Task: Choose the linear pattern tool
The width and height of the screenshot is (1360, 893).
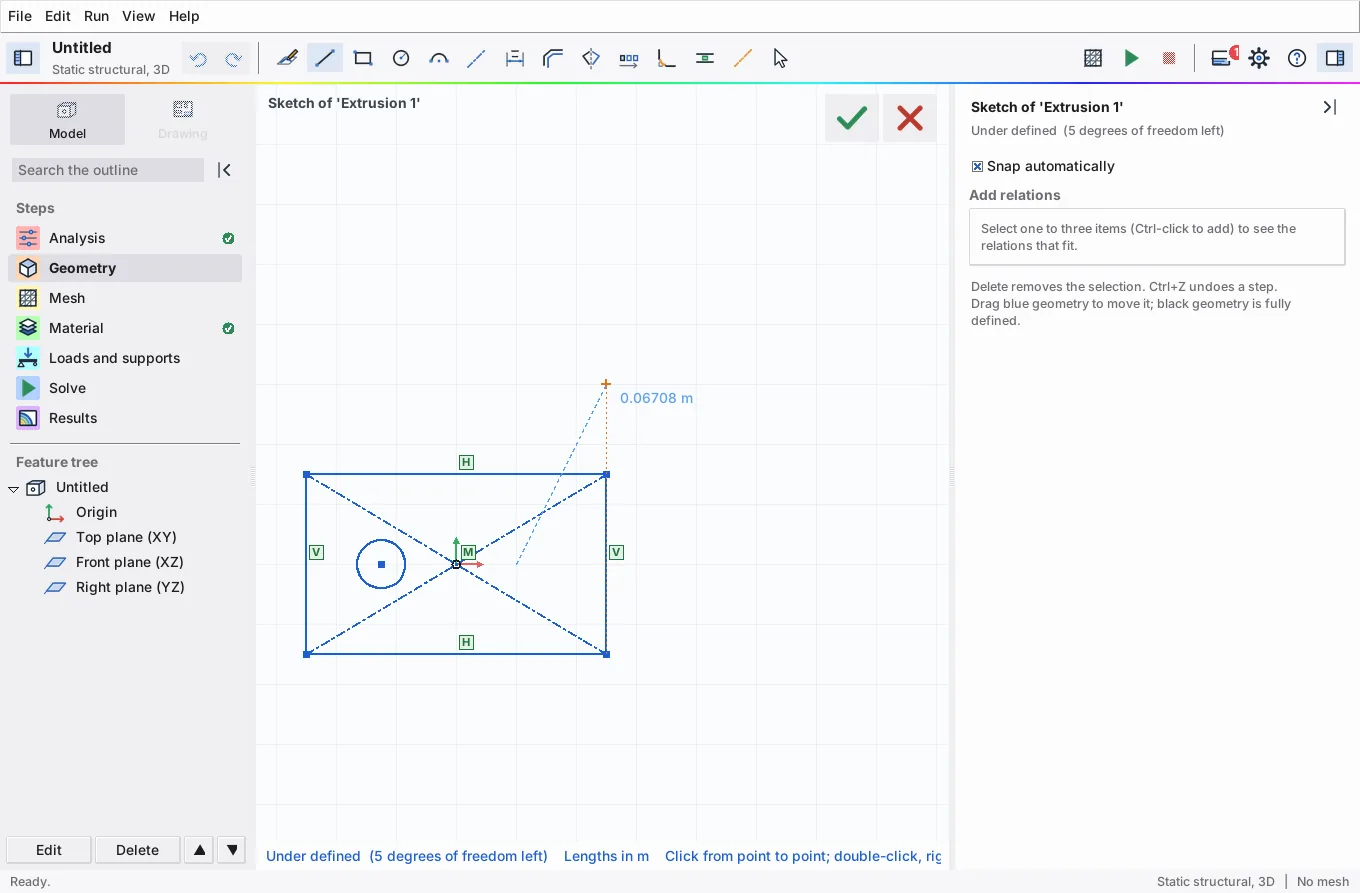Action: pos(629,58)
